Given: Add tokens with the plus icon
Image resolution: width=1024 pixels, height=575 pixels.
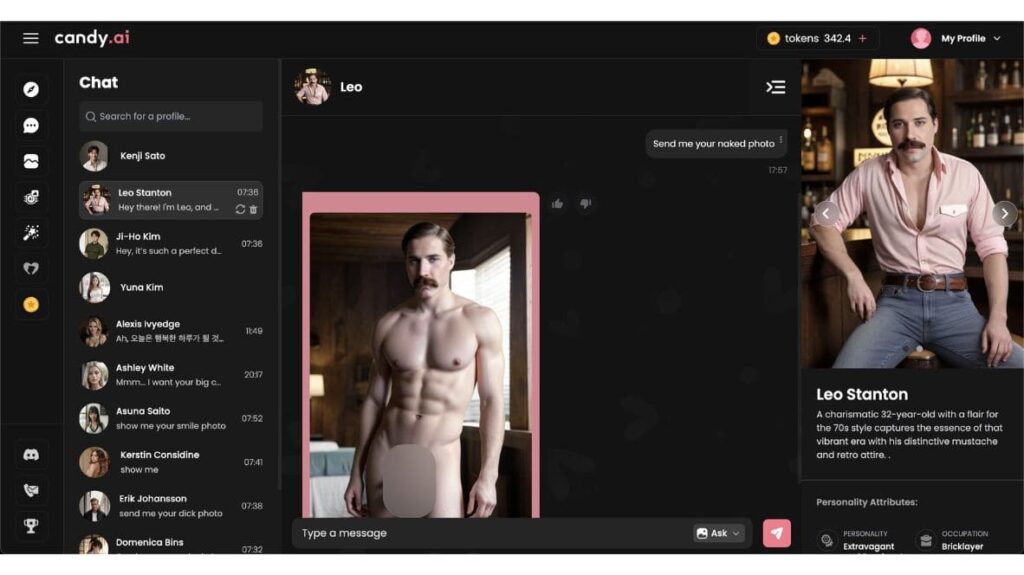Looking at the screenshot, I should coord(862,39).
